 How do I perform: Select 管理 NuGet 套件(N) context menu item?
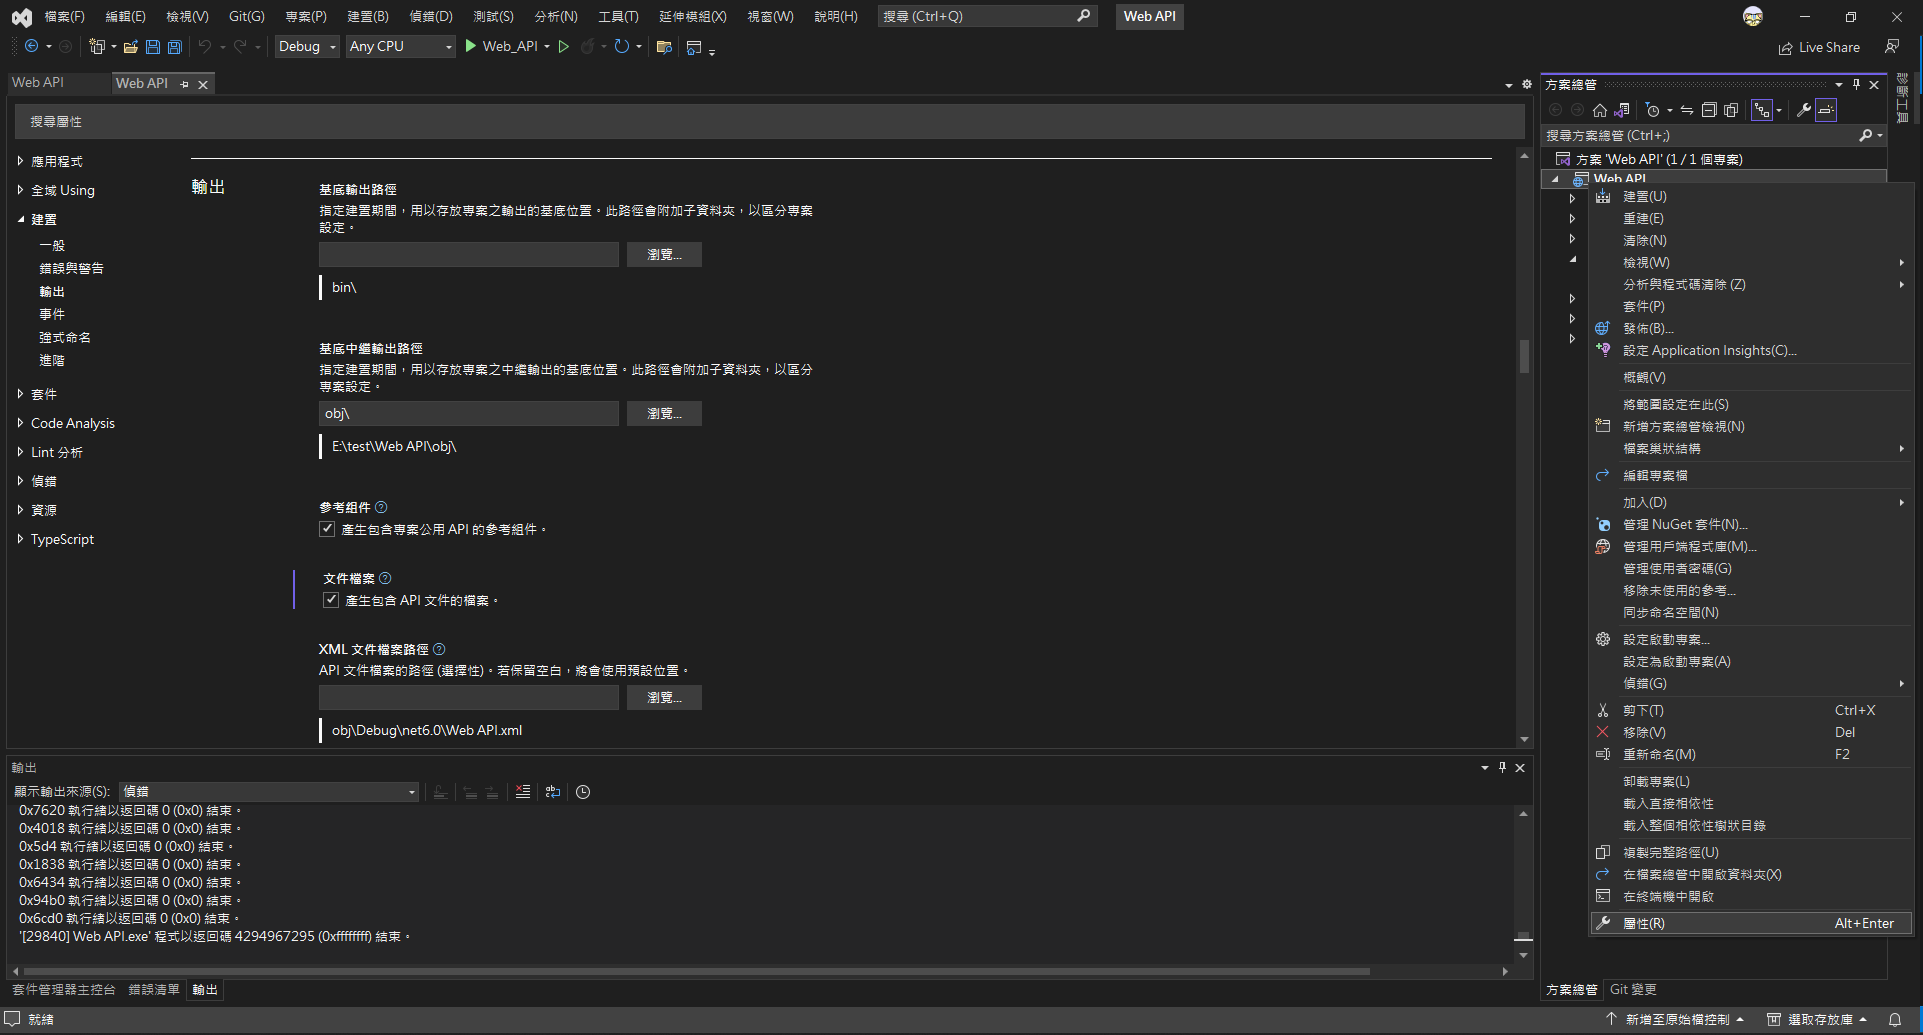[1750, 524]
